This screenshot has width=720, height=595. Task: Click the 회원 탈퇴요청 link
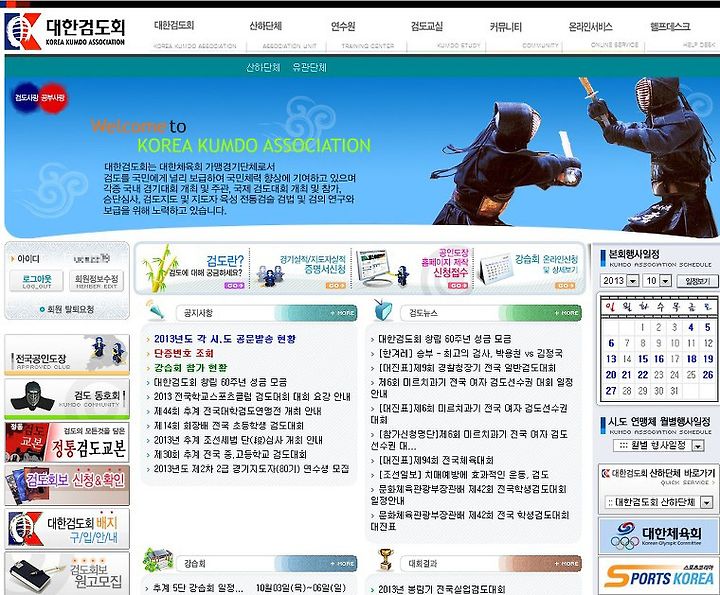tap(67, 309)
